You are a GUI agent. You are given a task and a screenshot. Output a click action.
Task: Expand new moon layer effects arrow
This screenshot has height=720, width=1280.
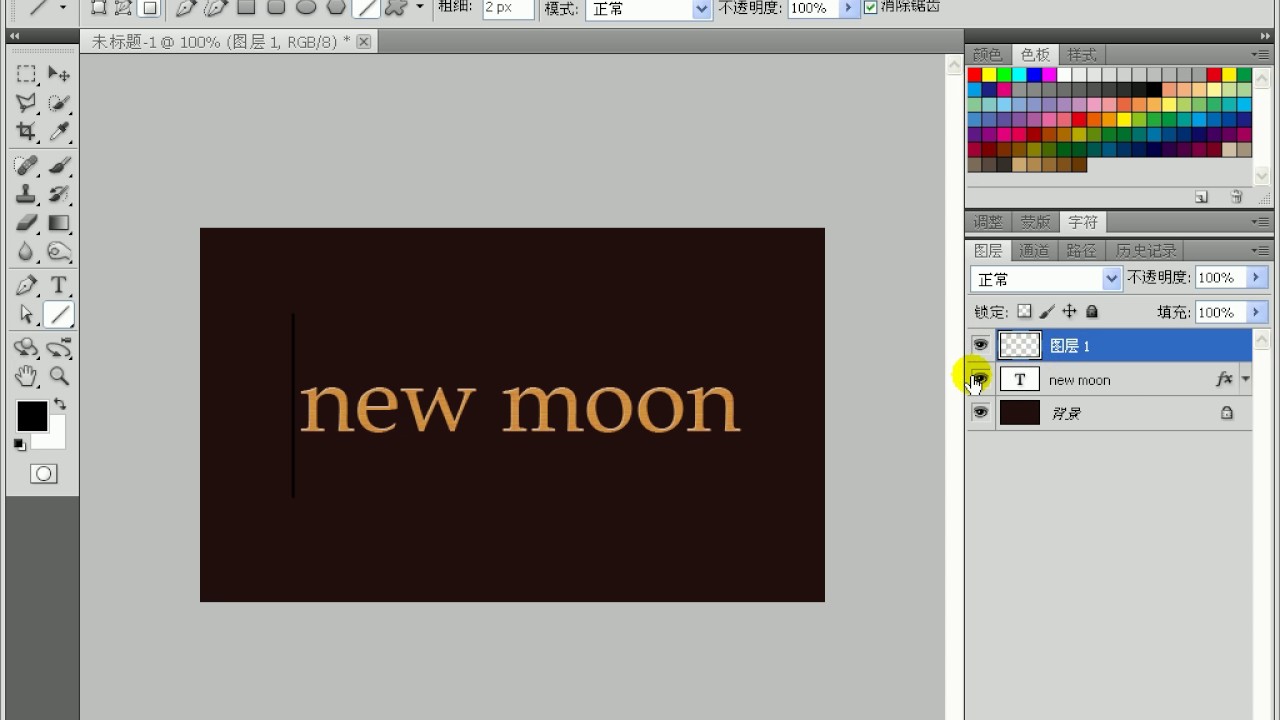[x=1246, y=379]
